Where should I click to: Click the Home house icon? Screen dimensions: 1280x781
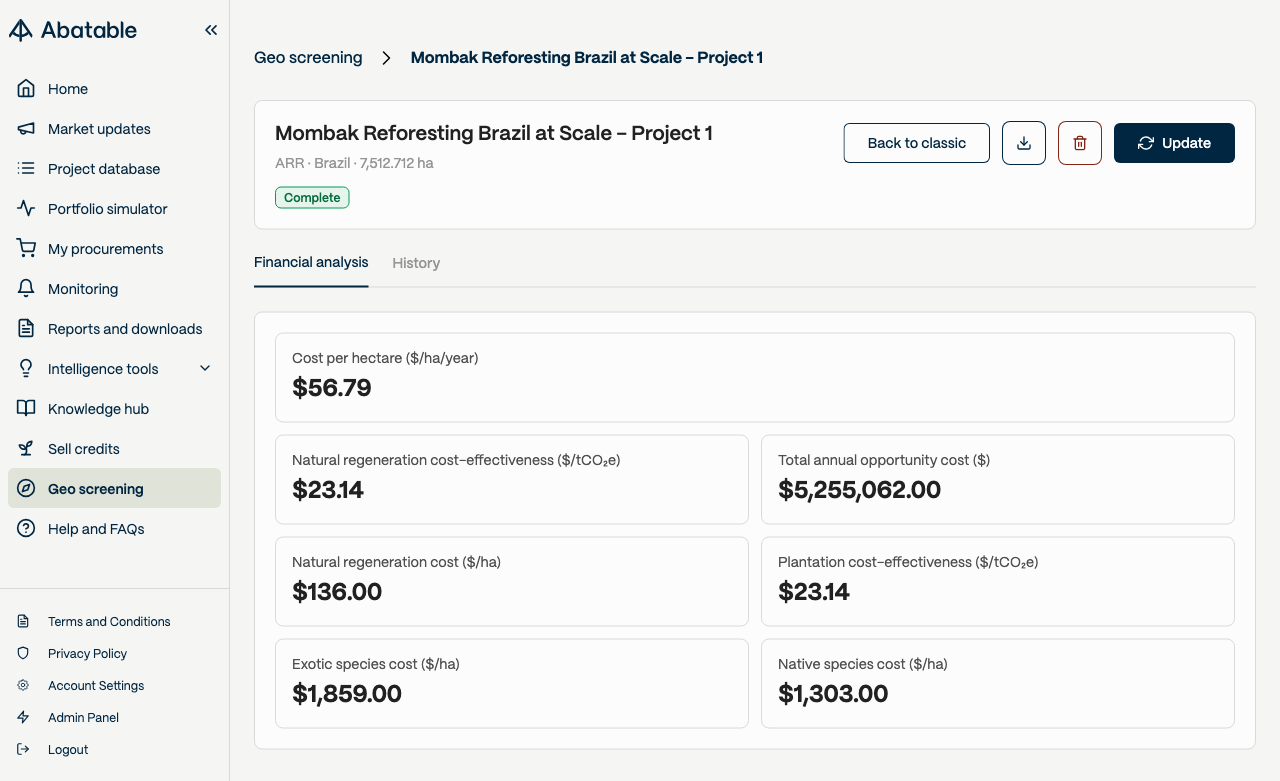coord(27,89)
